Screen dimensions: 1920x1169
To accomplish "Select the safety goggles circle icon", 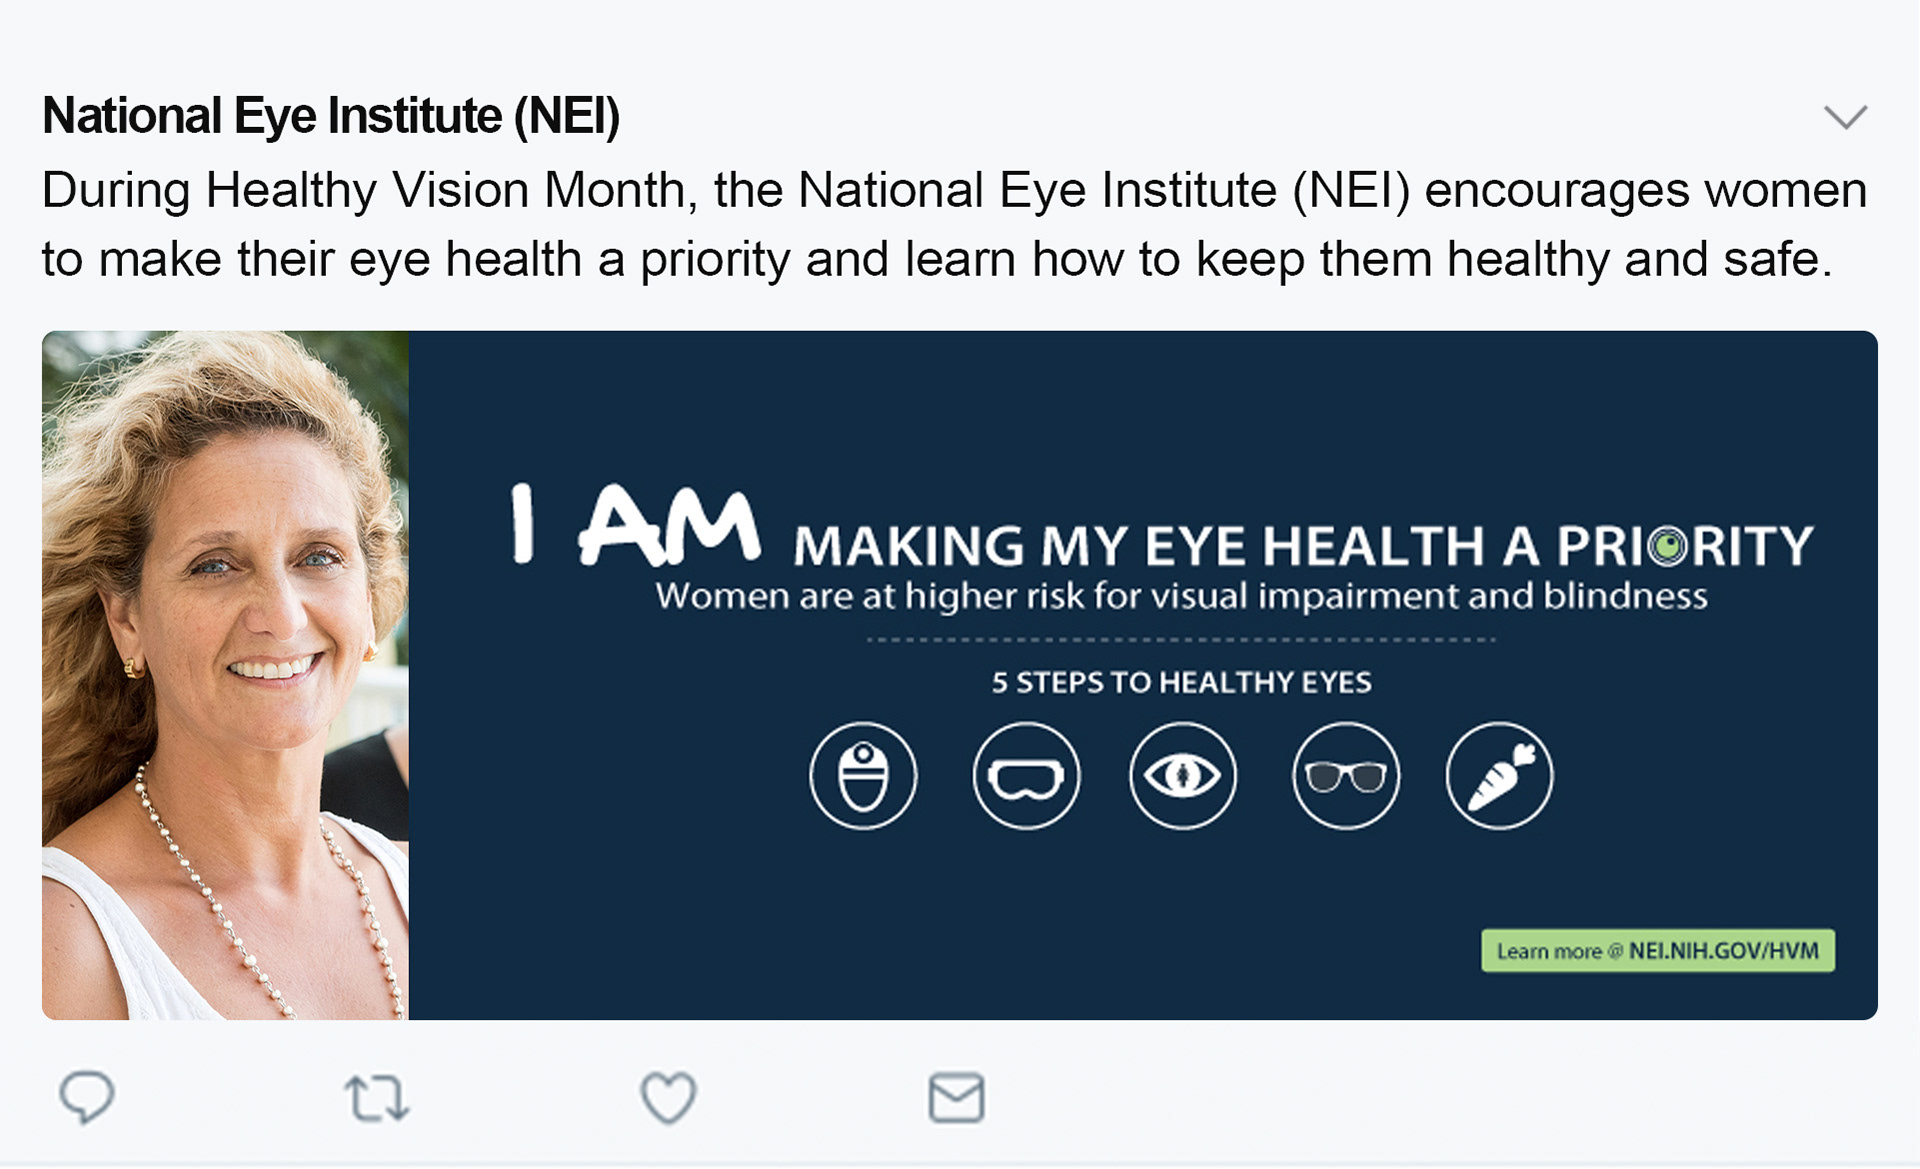I will [x=1026, y=776].
